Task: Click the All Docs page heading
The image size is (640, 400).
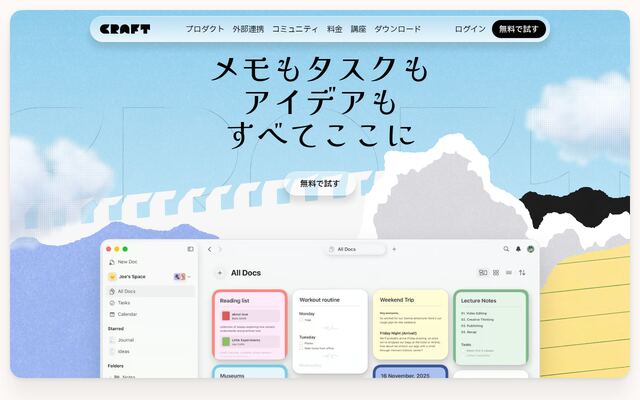Action: click(246, 273)
